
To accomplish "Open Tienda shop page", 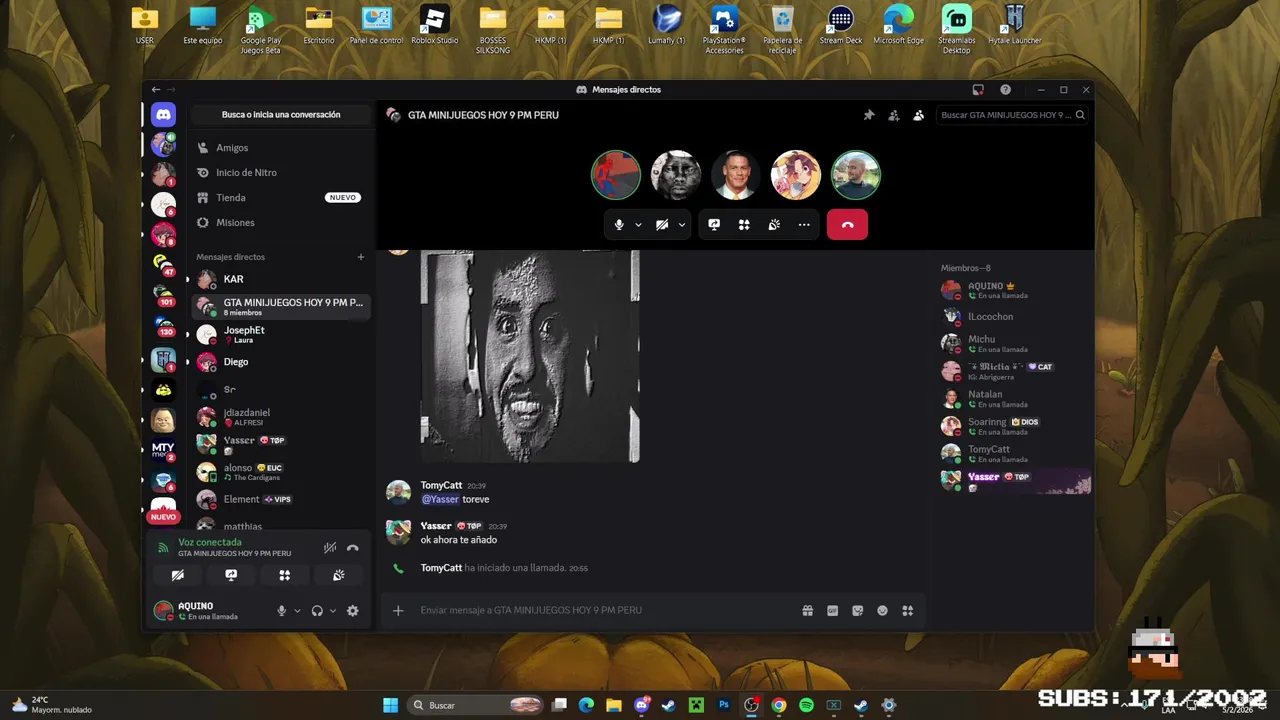I will click(x=279, y=198).
